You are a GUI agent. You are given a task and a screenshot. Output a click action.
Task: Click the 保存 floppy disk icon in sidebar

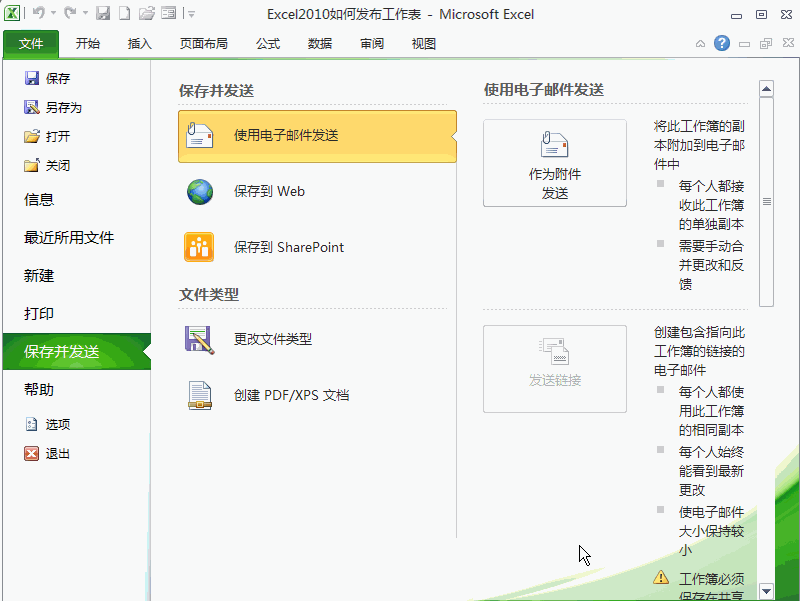tap(32, 78)
